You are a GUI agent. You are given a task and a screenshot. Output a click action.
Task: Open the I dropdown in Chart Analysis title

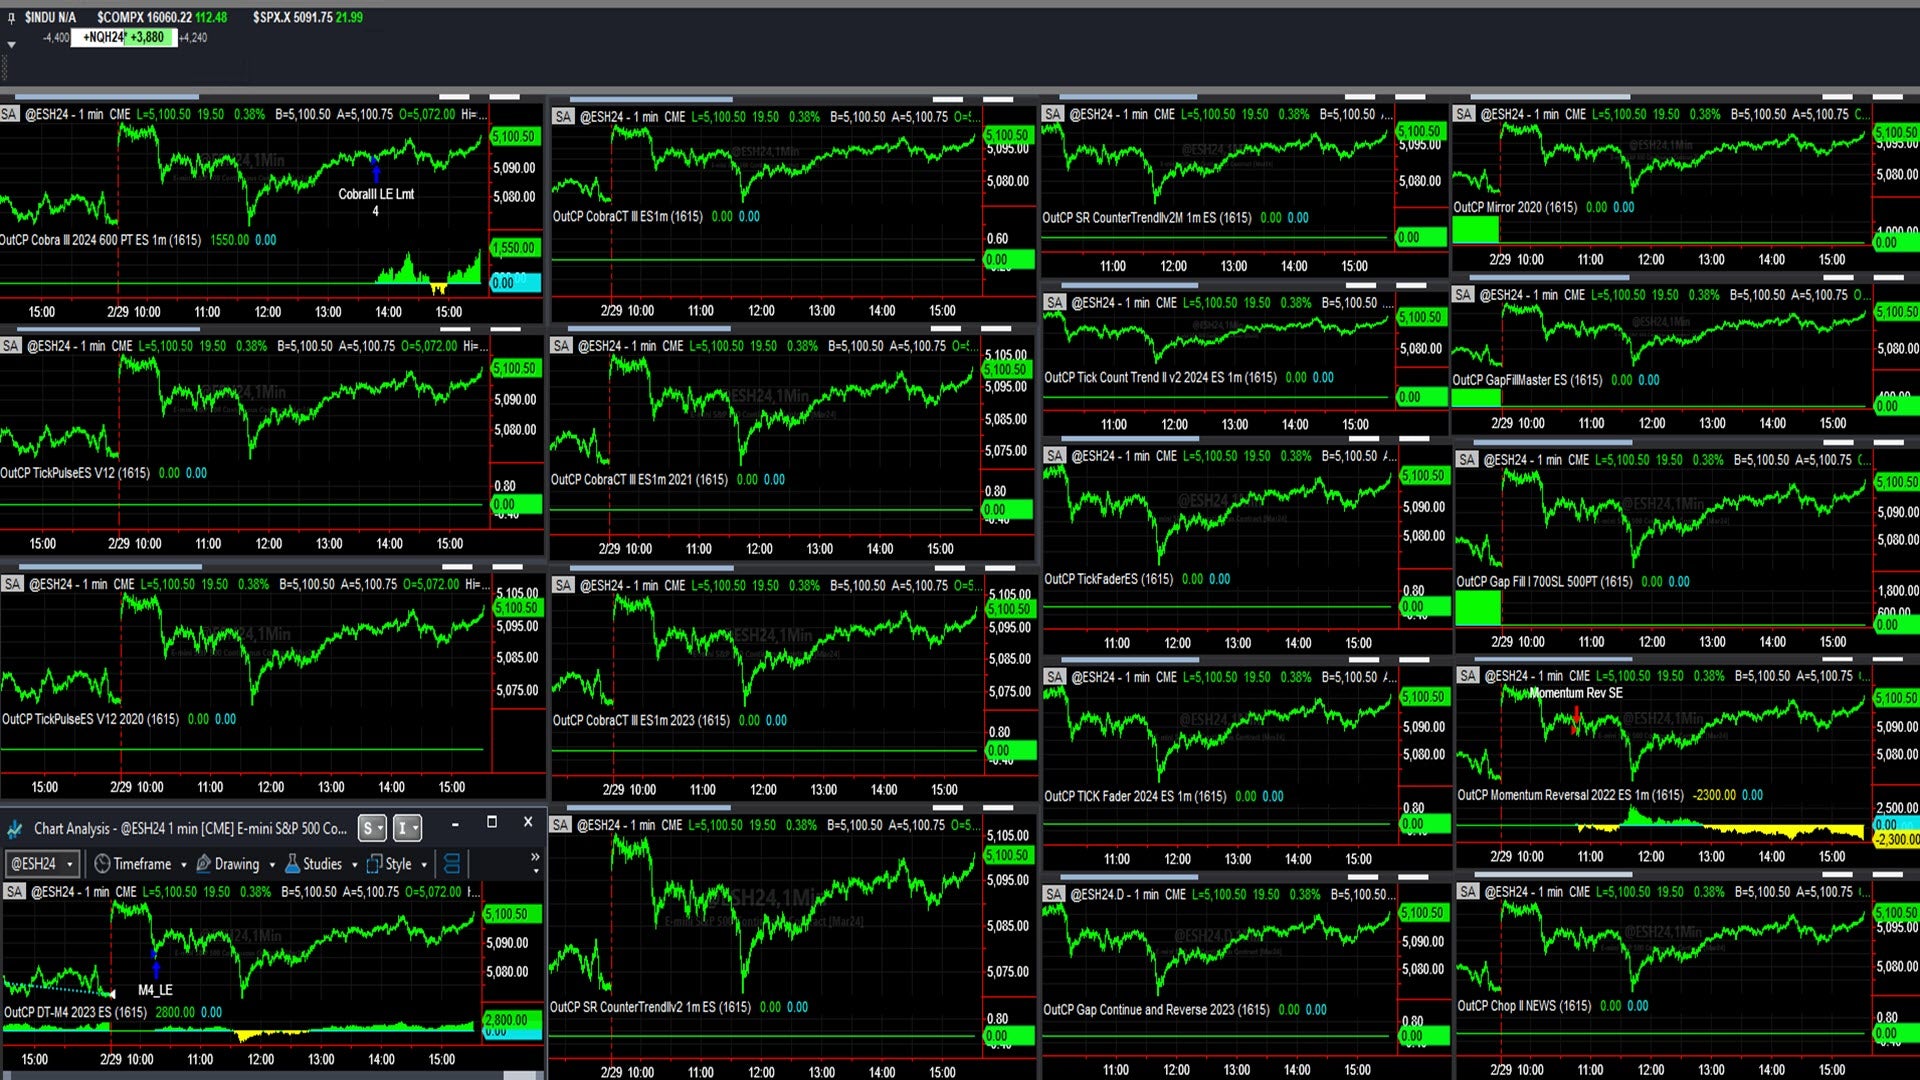pos(407,828)
